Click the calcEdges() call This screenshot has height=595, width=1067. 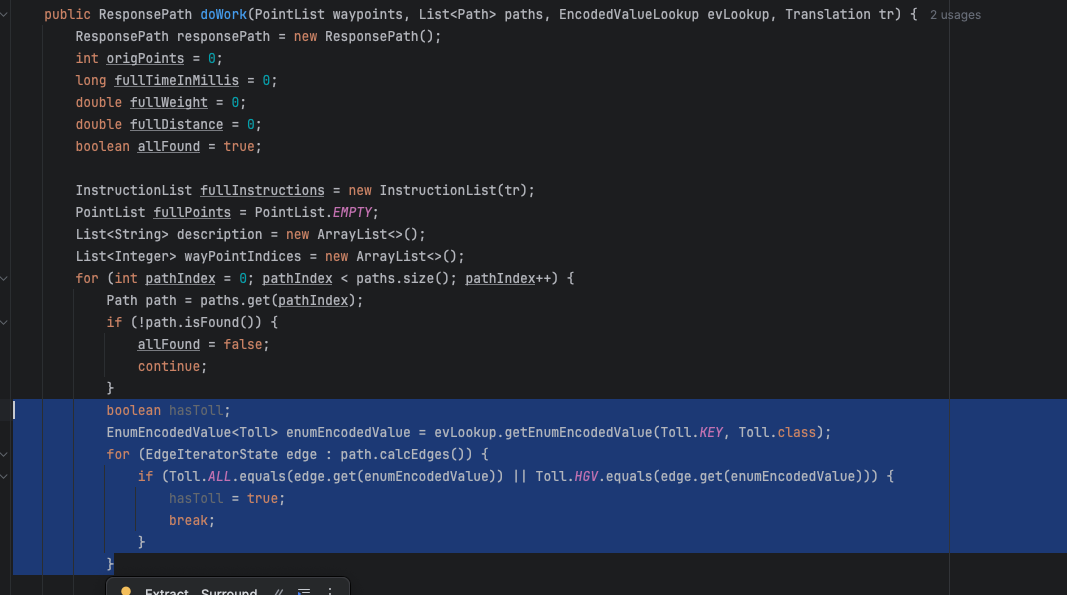pos(426,455)
